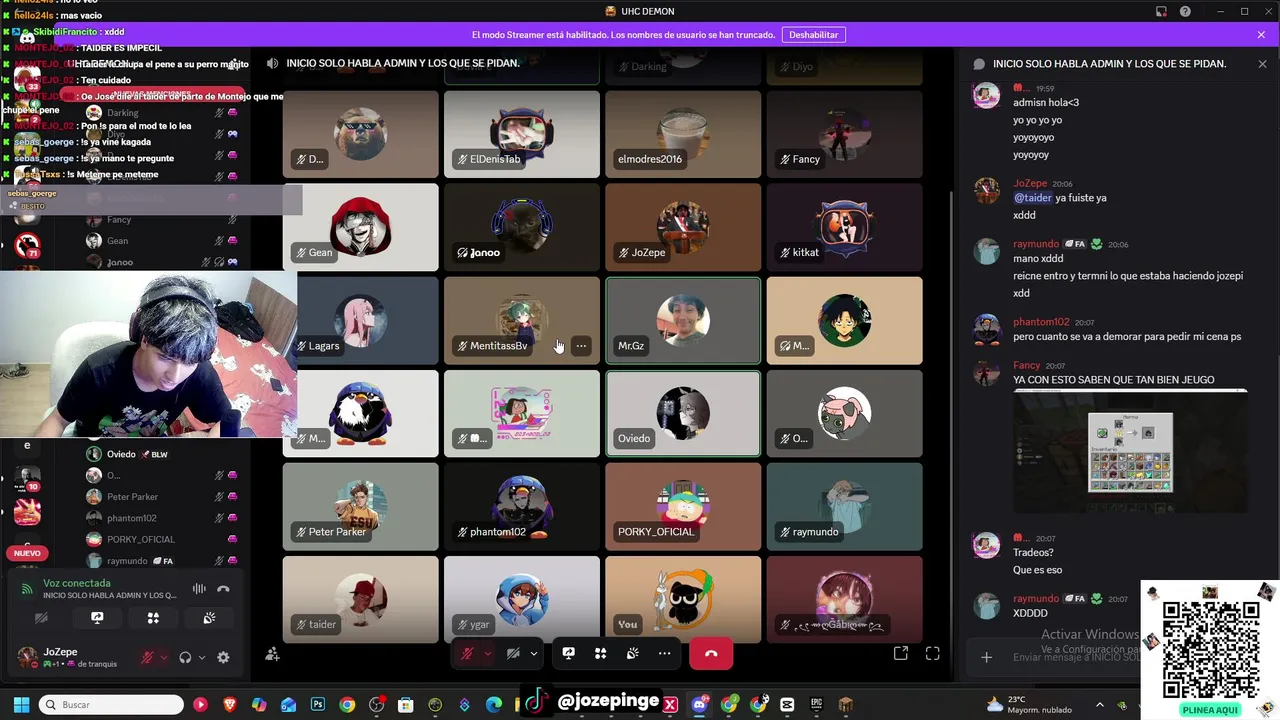
Task: Click the three-dot menu on MentitassBv tile
Action: click(581, 346)
